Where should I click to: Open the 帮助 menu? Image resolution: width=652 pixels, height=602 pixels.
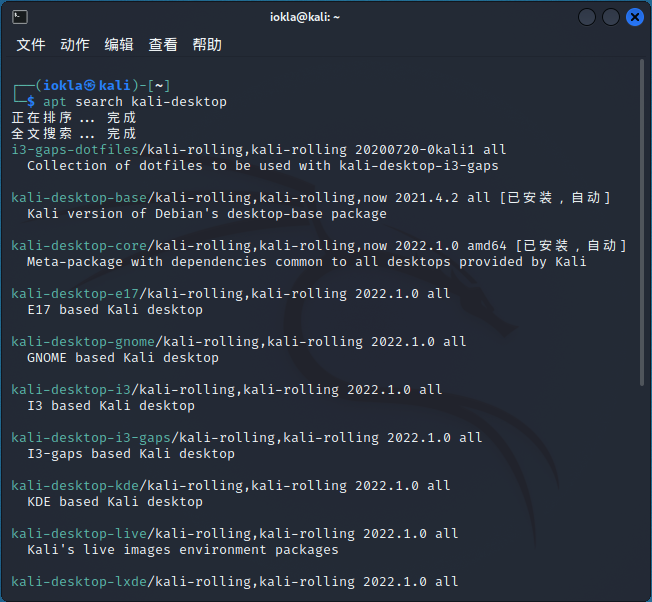(x=207, y=44)
